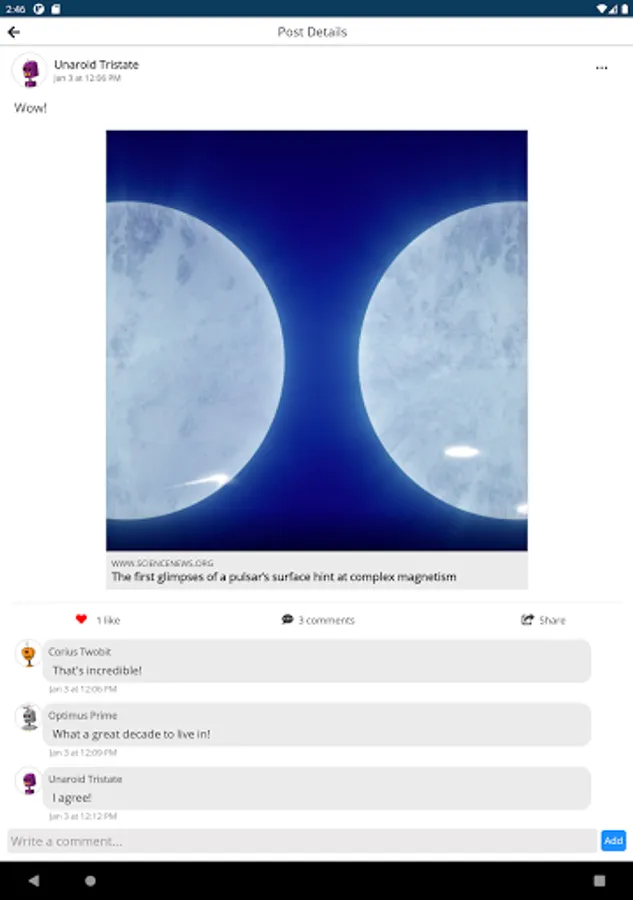Tap the Android back navigation triangle
633x900 pixels.
[34, 880]
